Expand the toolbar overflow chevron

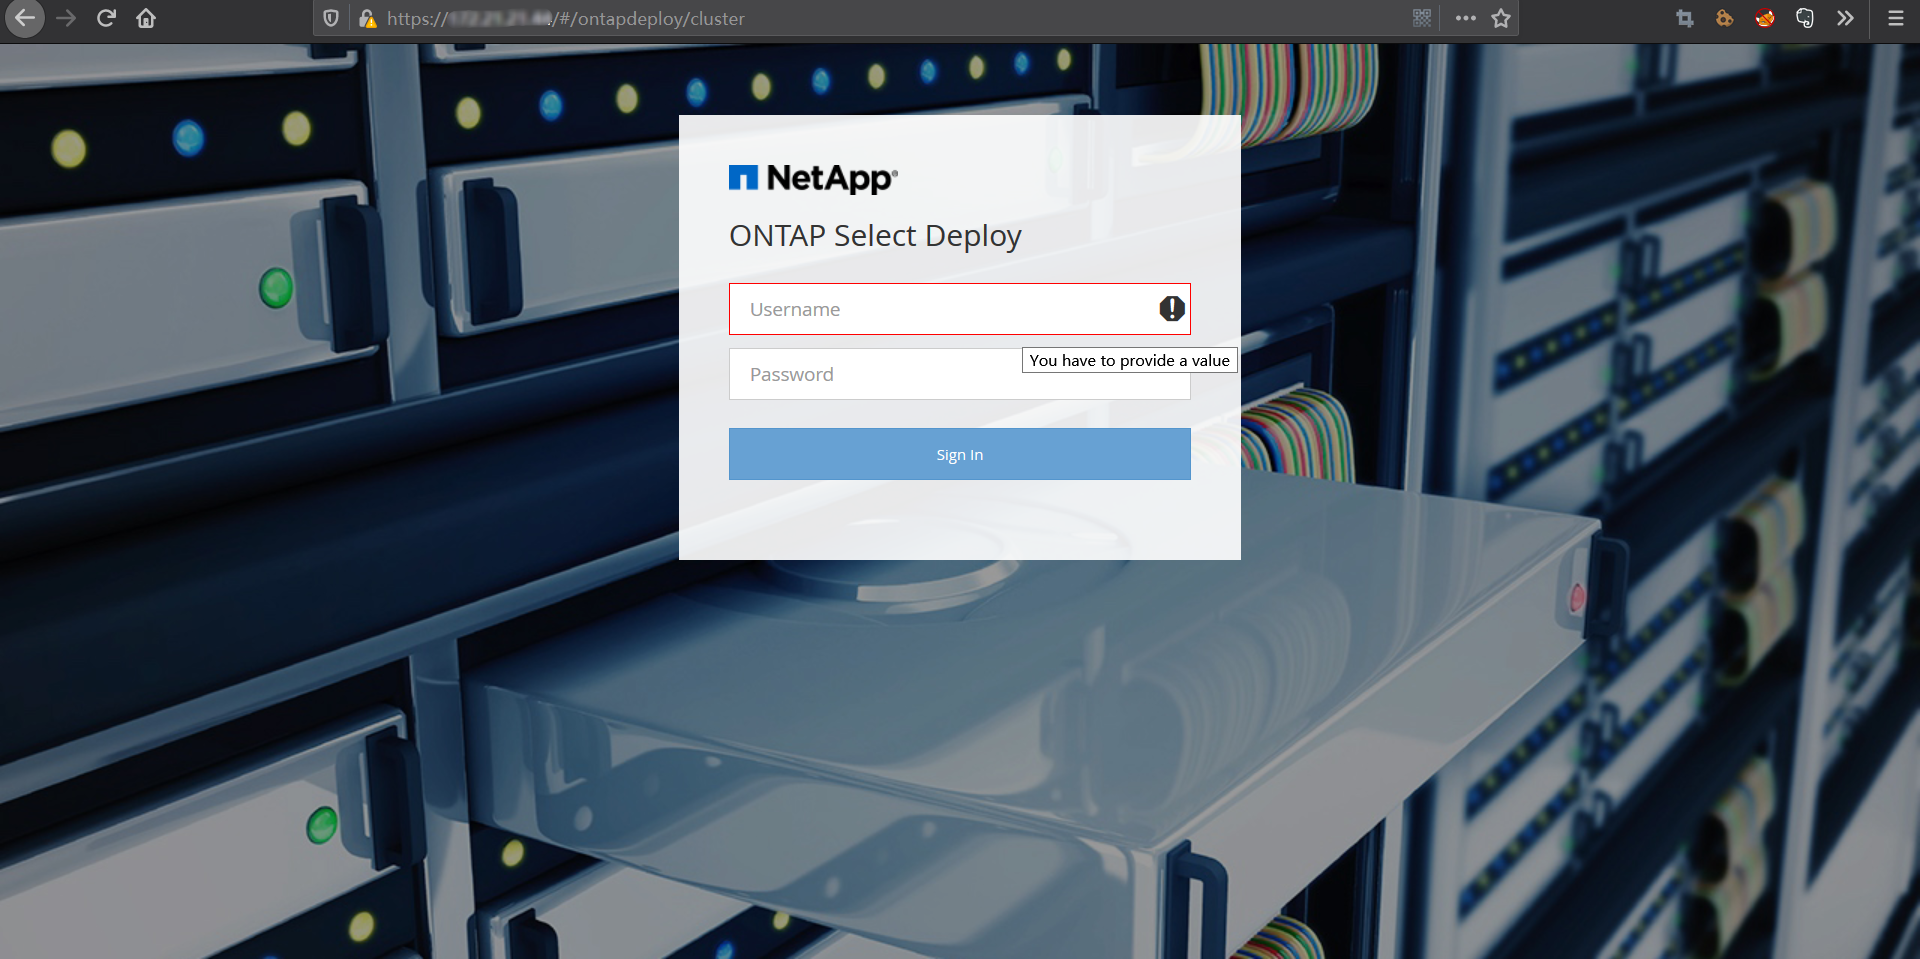pyautogui.click(x=1845, y=18)
